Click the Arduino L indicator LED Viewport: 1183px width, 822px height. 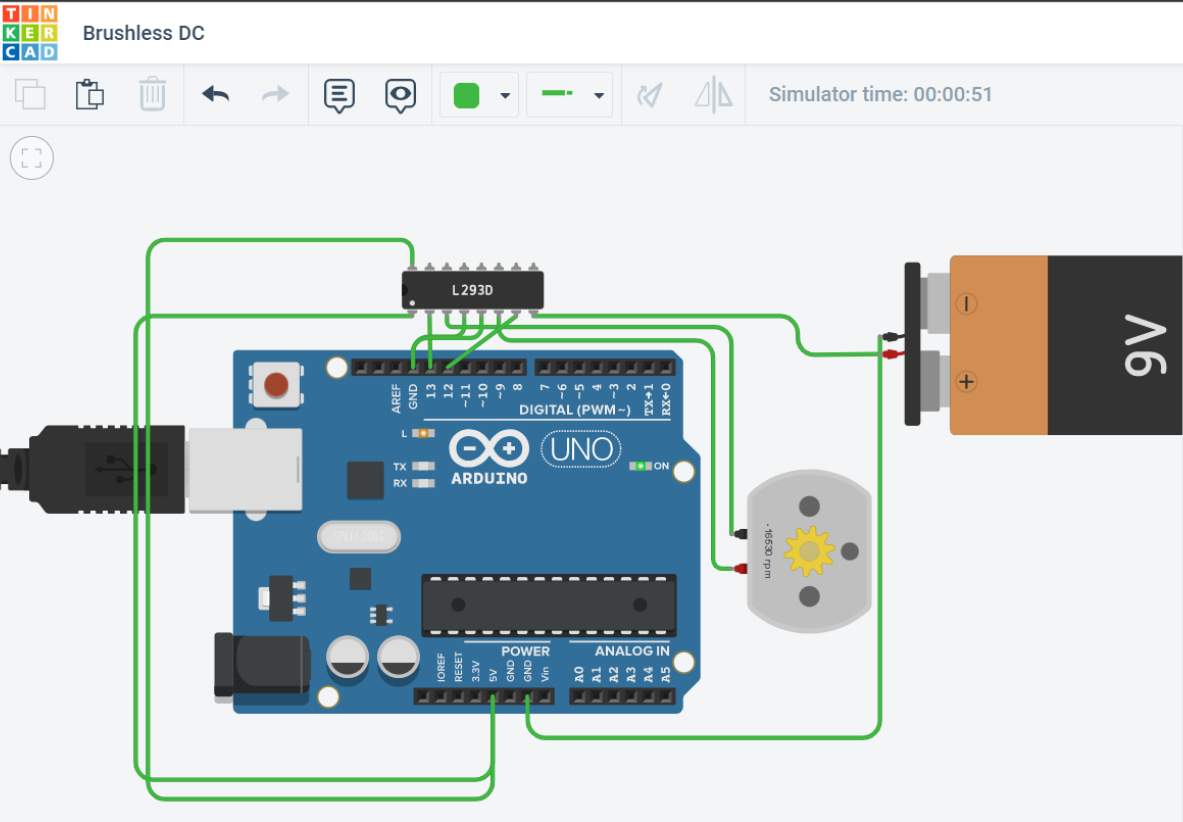click(x=423, y=433)
